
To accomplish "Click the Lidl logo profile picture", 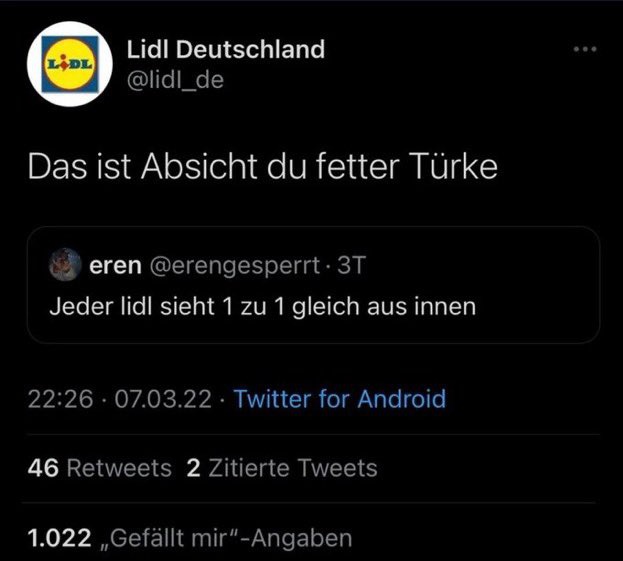I will (67, 63).
